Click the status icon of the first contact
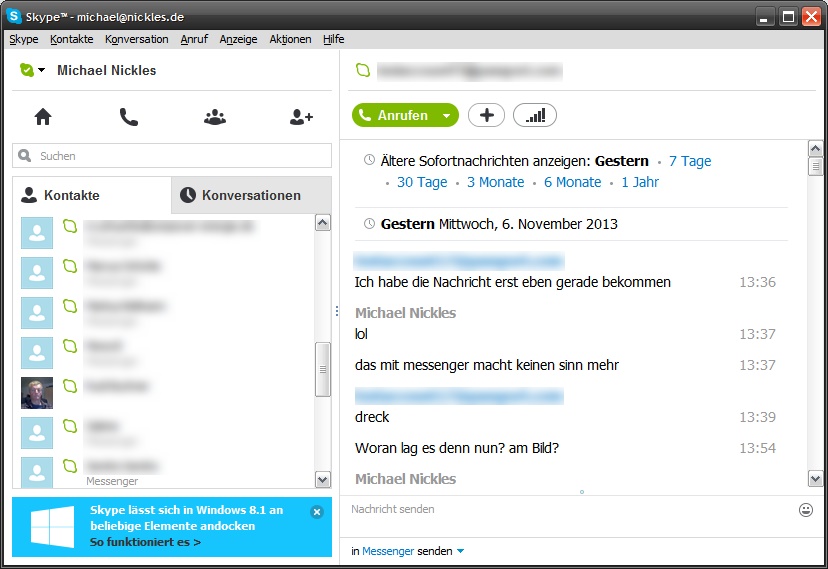 70,226
